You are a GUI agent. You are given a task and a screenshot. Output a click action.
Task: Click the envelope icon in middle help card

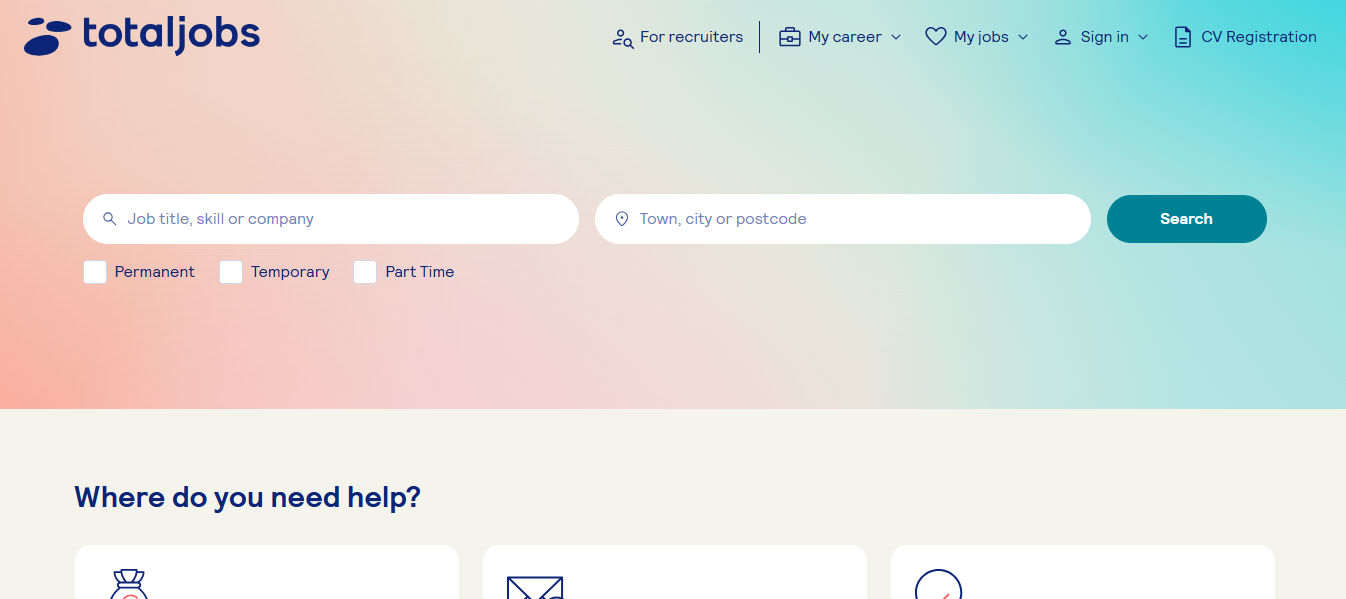(536, 590)
